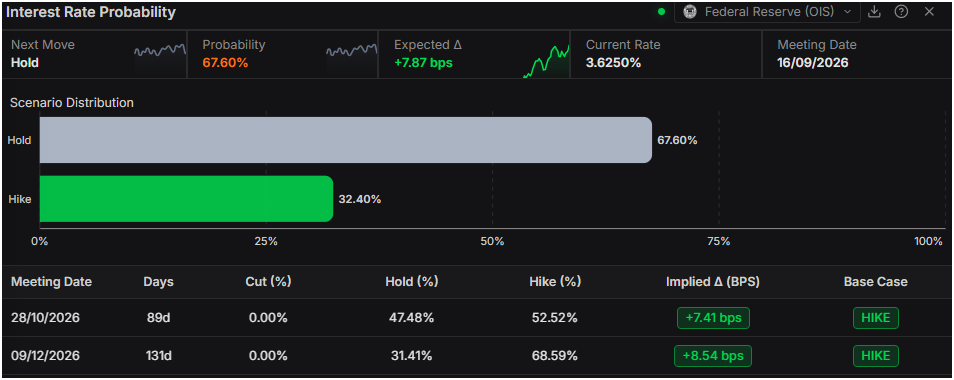
Task: Select the 28/10/2026 meeting row
Action: tap(477, 318)
